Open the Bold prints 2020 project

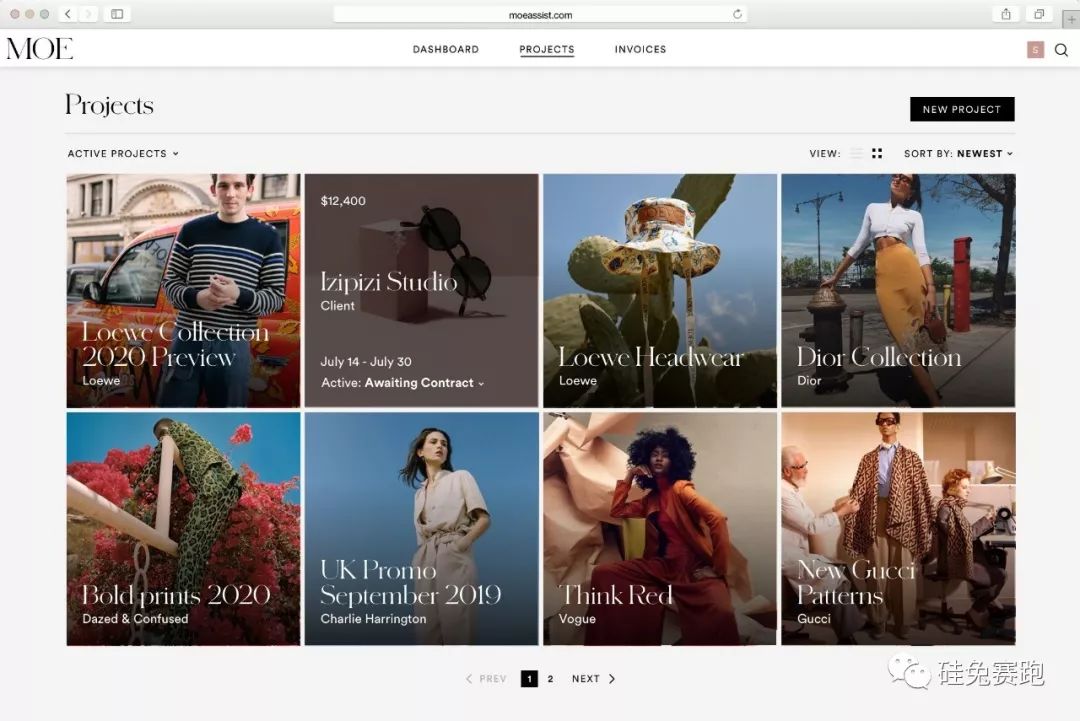coord(183,529)
